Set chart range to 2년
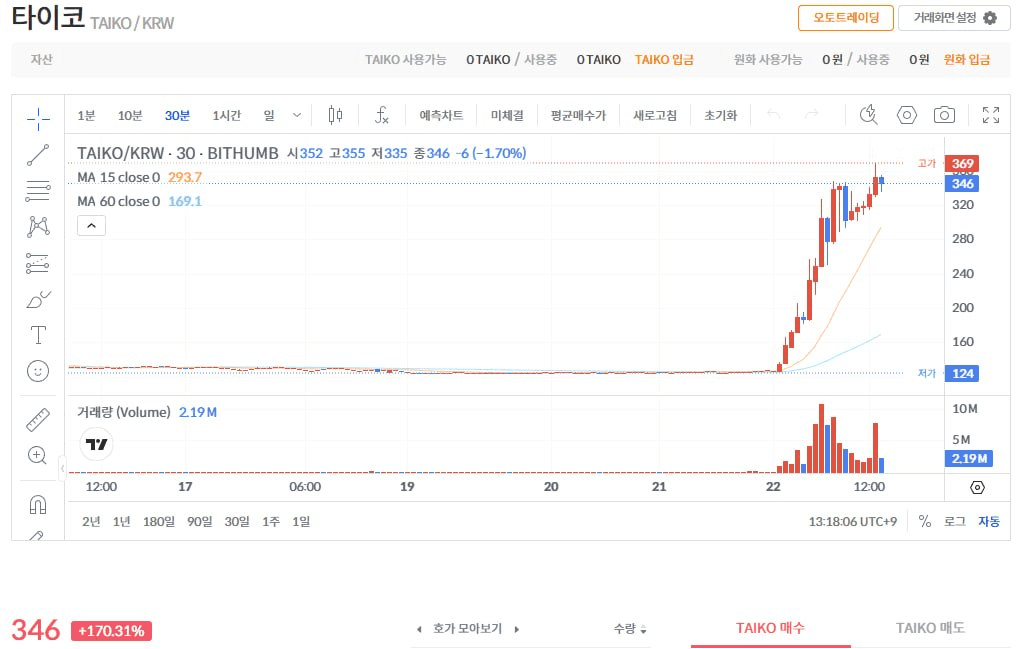1017x649 pixels. pyautogui.click(x=91, y=521)
